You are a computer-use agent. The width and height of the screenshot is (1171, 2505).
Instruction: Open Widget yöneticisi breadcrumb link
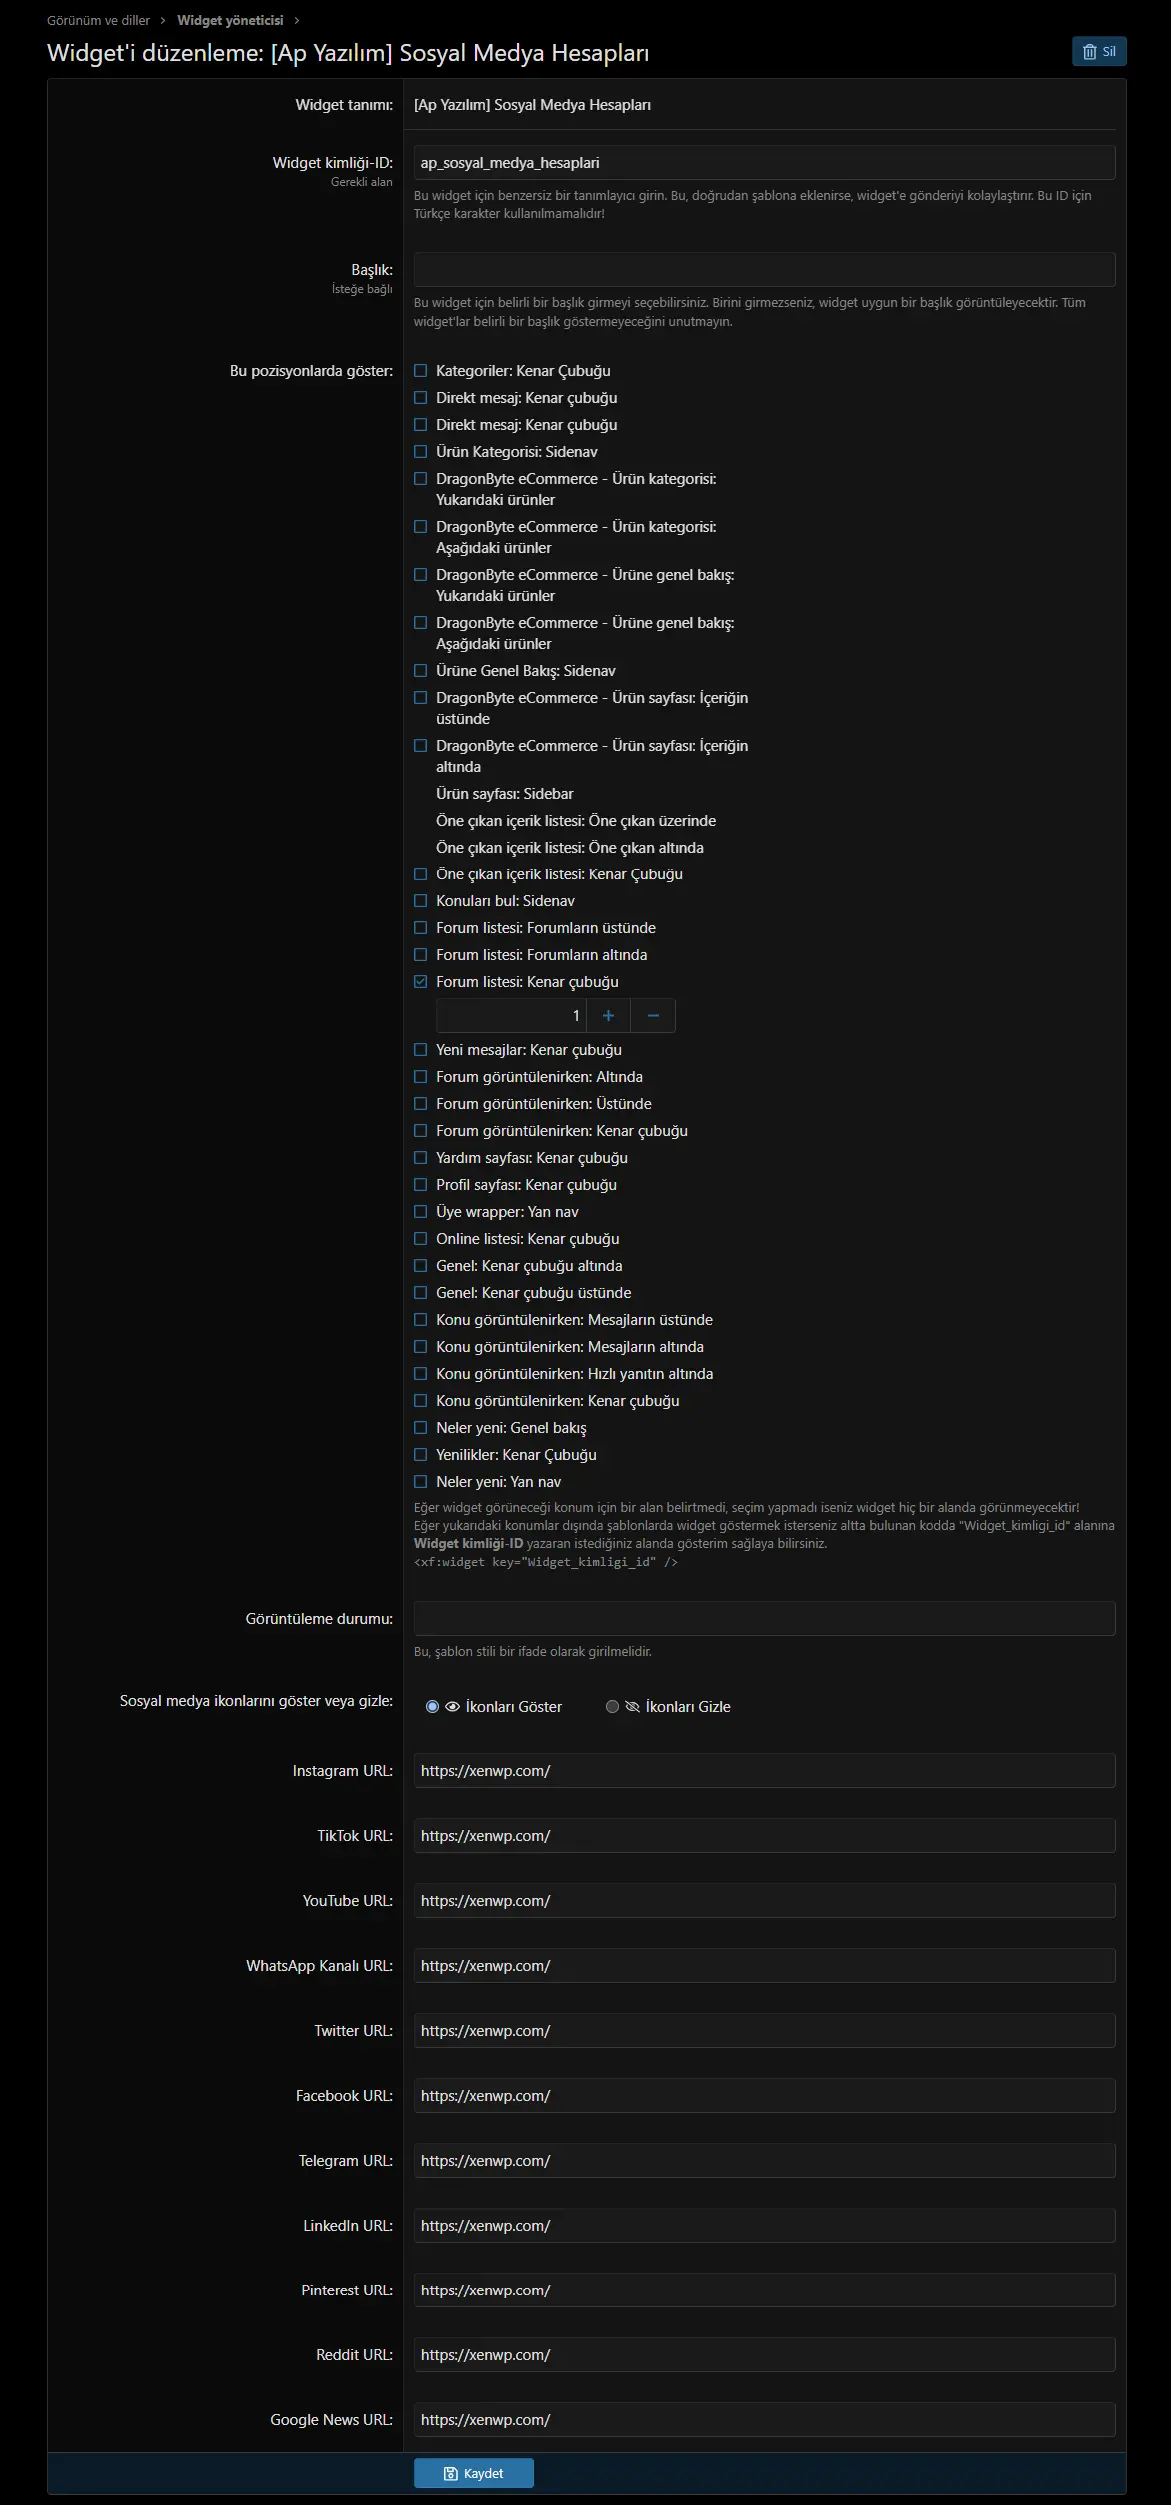230,20
